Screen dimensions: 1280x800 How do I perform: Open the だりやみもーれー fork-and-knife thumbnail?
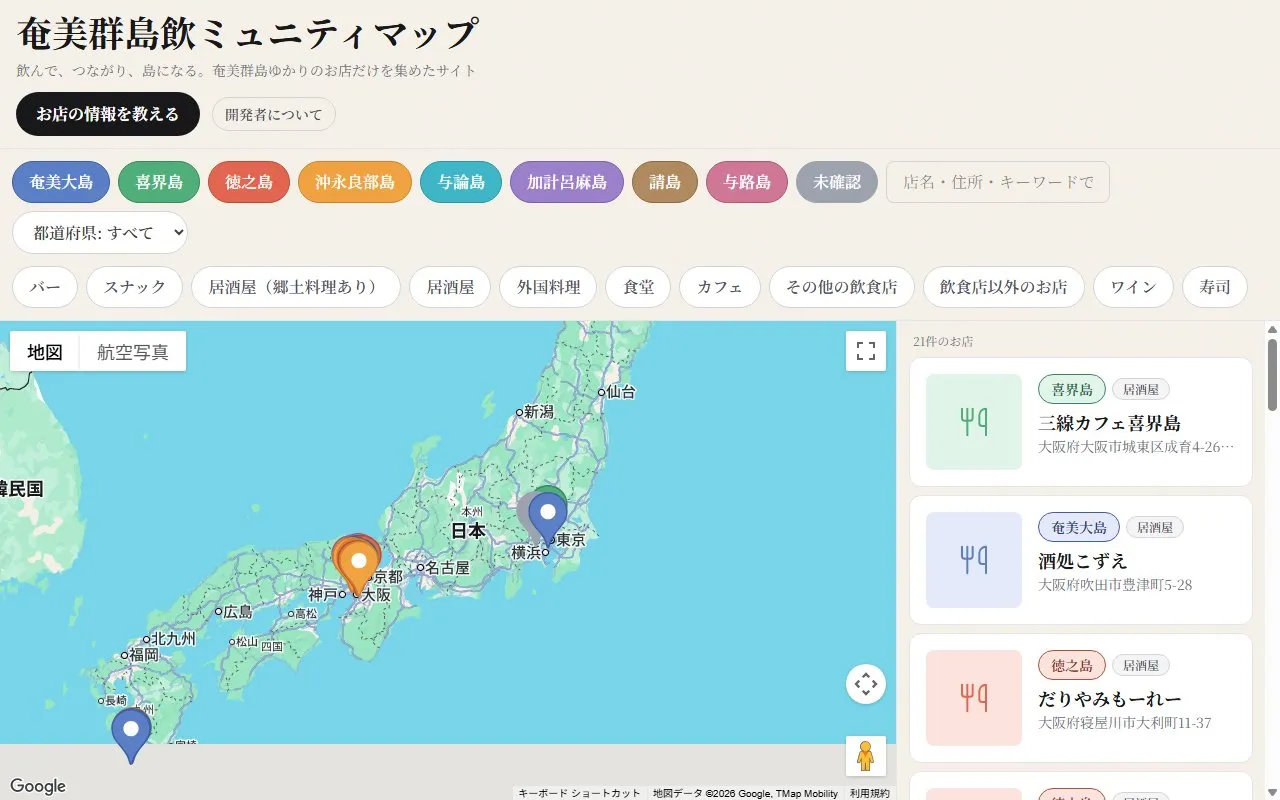974,698
